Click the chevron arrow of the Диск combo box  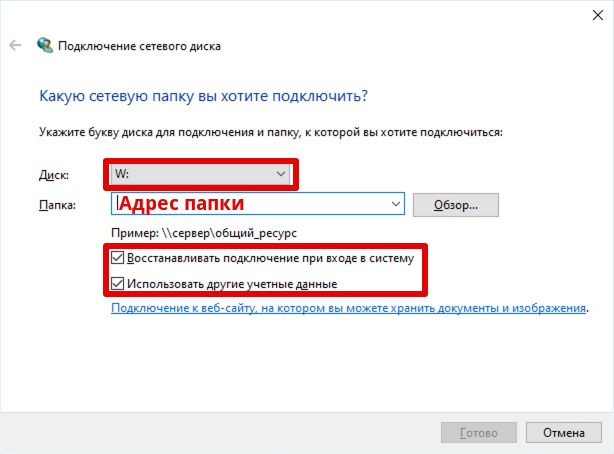pyautogui.click(x=281, y=174)
